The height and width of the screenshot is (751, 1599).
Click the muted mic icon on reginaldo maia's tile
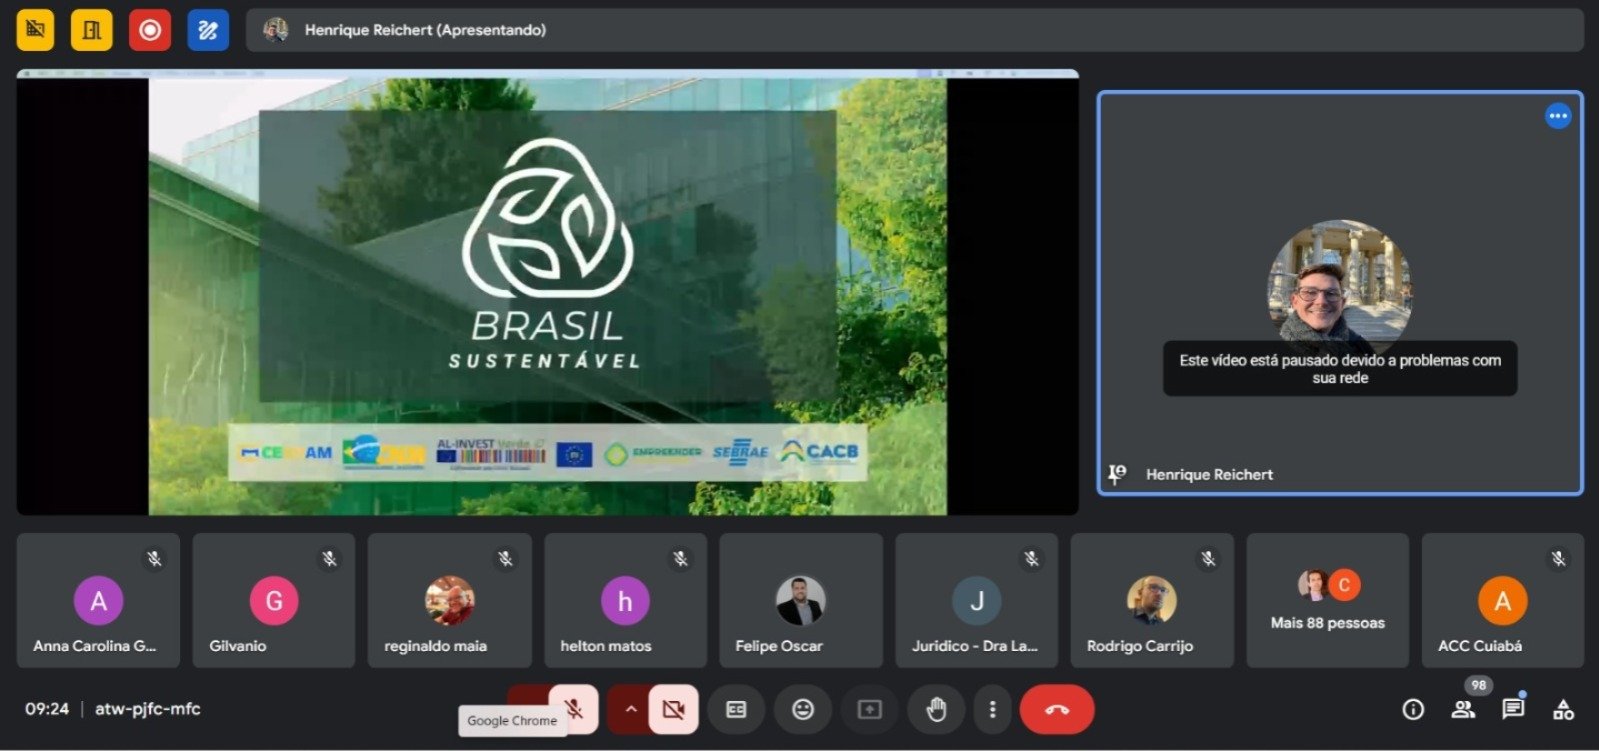tap(505, 559)
